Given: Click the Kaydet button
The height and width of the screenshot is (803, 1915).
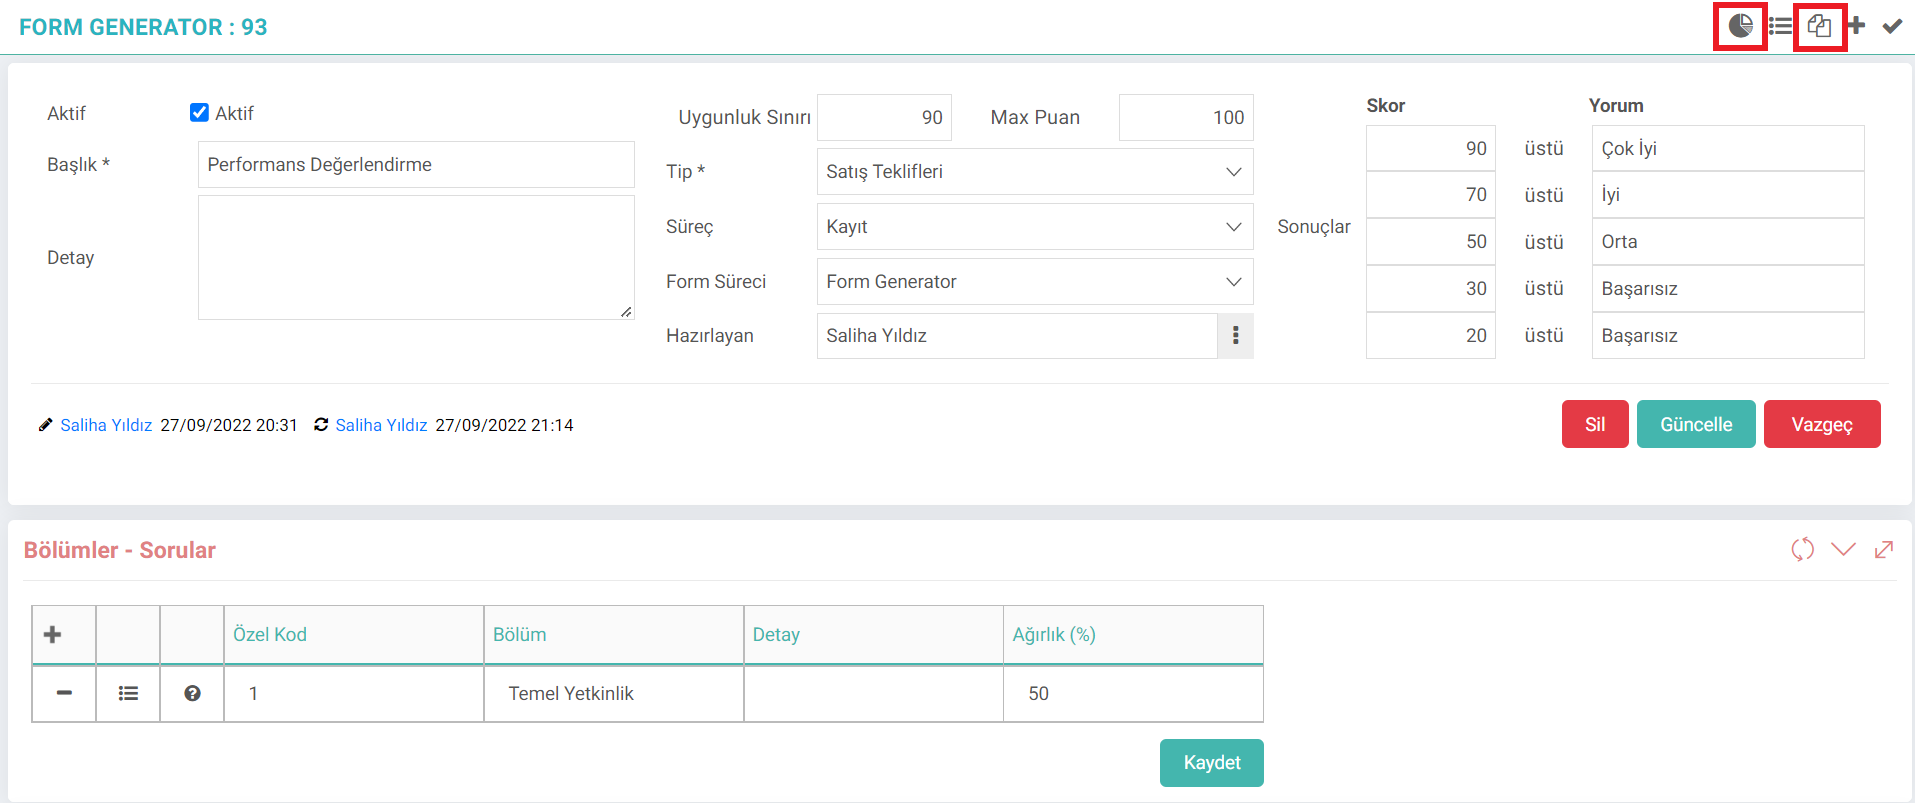Looking at the screenshot, I should (1212, 763).
